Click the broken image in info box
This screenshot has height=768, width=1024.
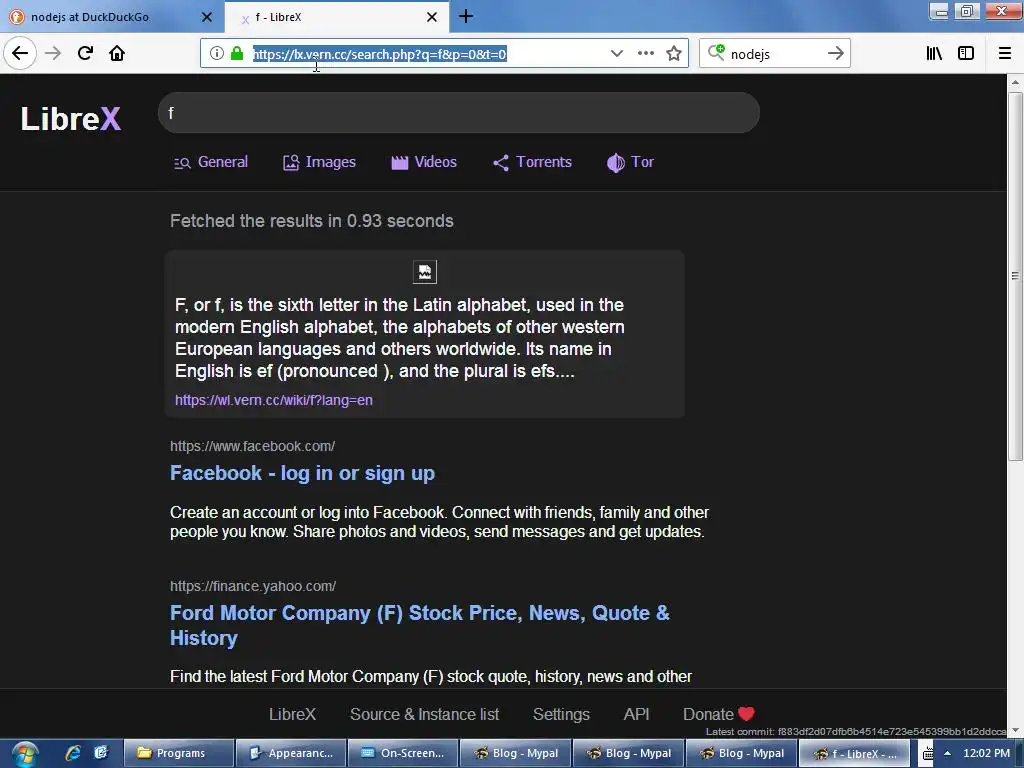click(424, 272)
